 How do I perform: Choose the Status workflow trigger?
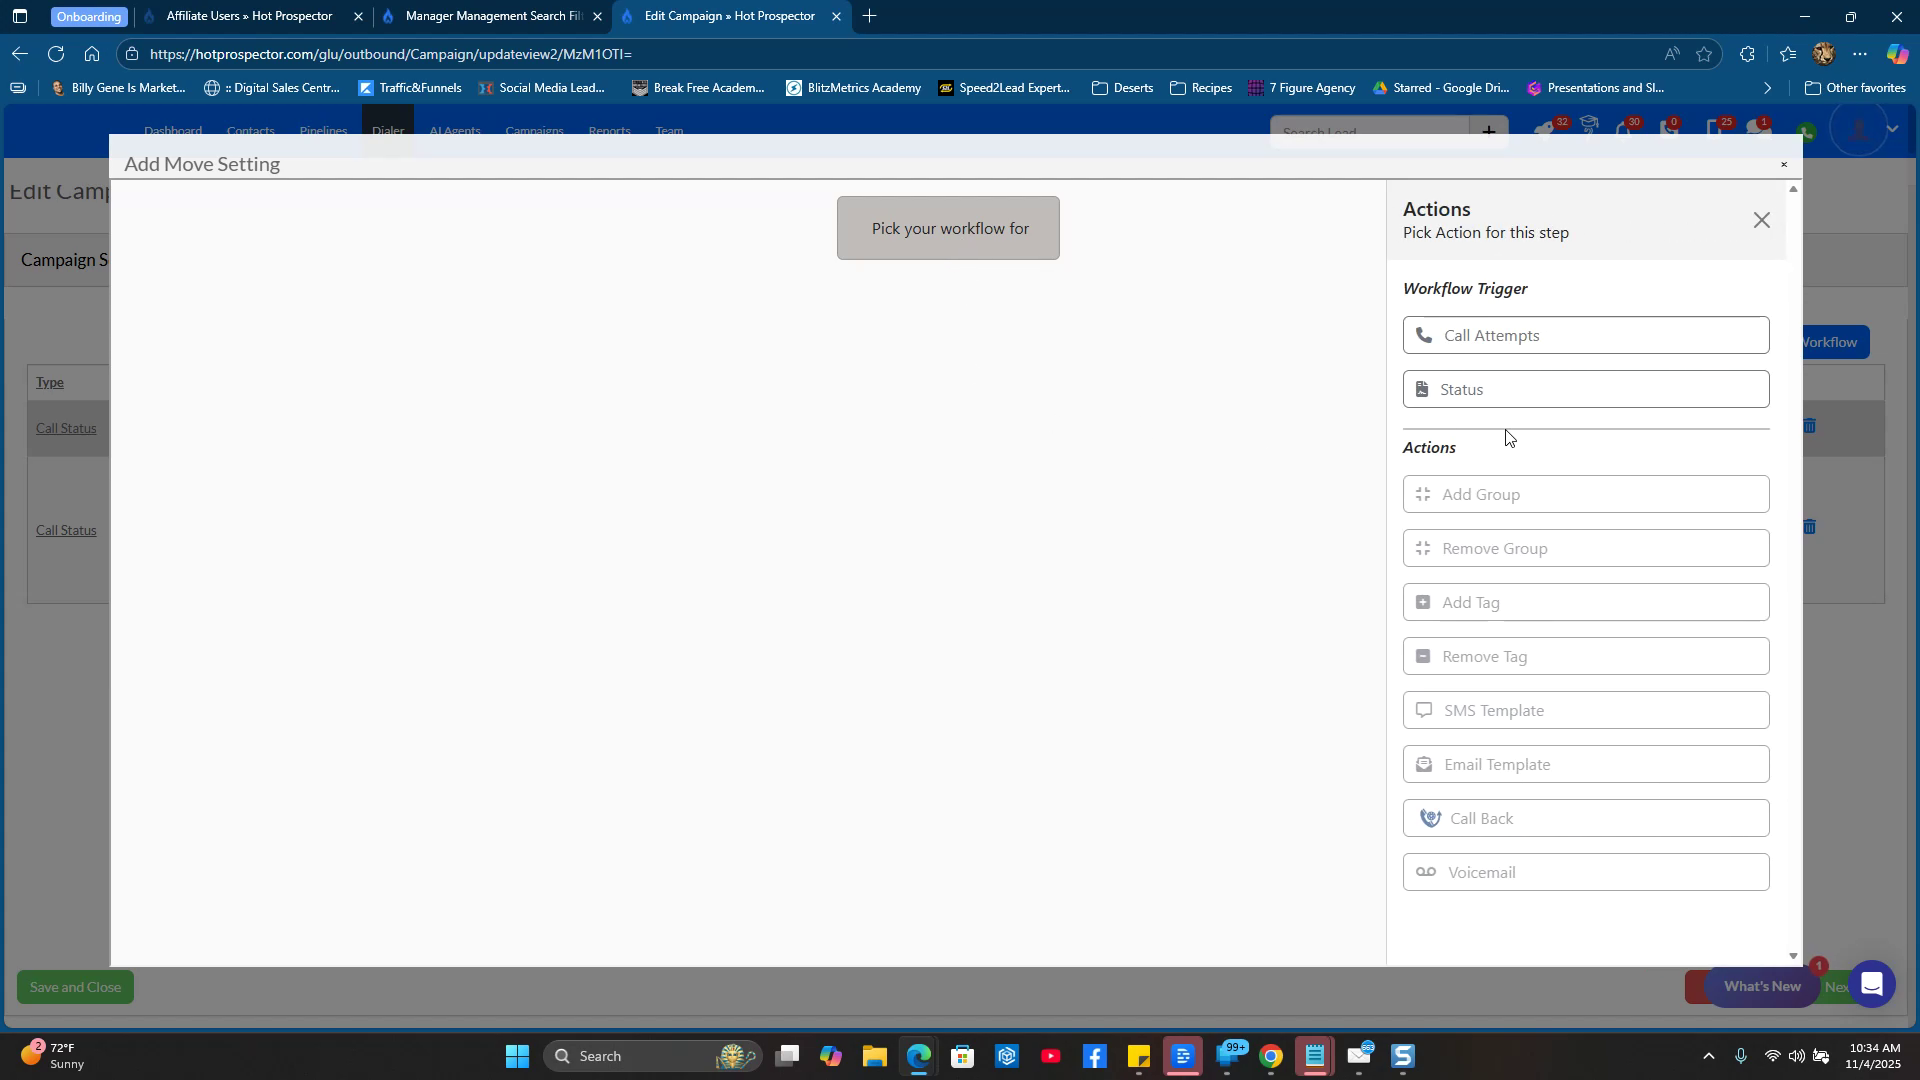1585,390
